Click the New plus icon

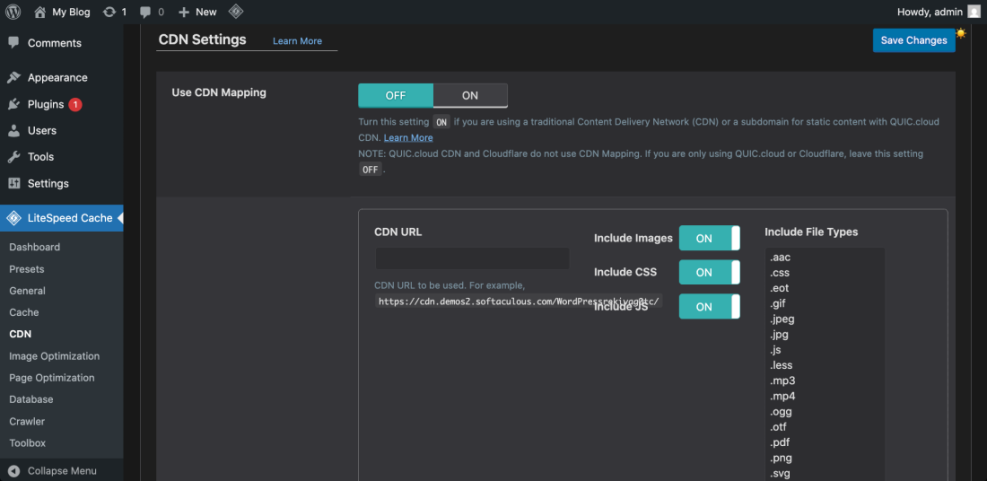[184, 12]
